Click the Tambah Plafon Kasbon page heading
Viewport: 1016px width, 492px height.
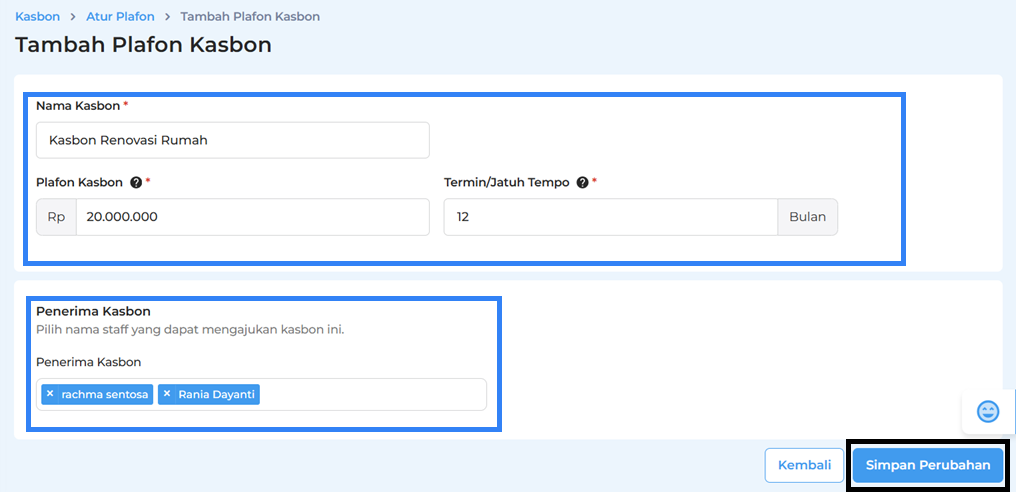point(143,45)
